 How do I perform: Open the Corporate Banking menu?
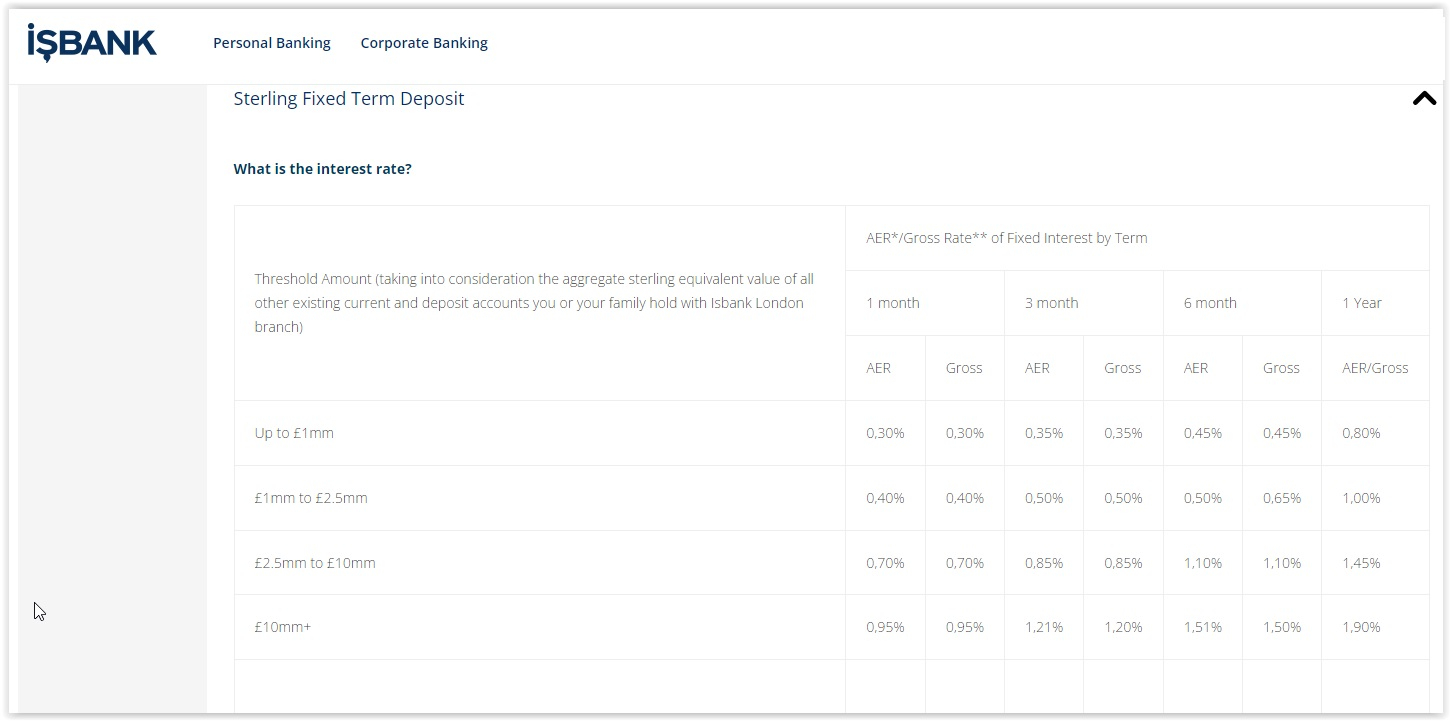pos(424,43)
